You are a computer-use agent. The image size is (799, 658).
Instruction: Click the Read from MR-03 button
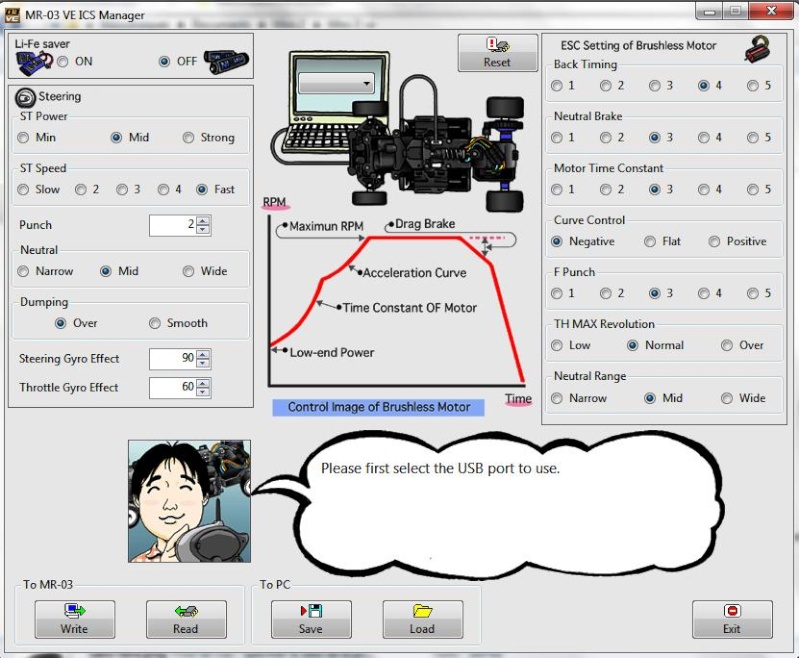(x=186, y=619)
